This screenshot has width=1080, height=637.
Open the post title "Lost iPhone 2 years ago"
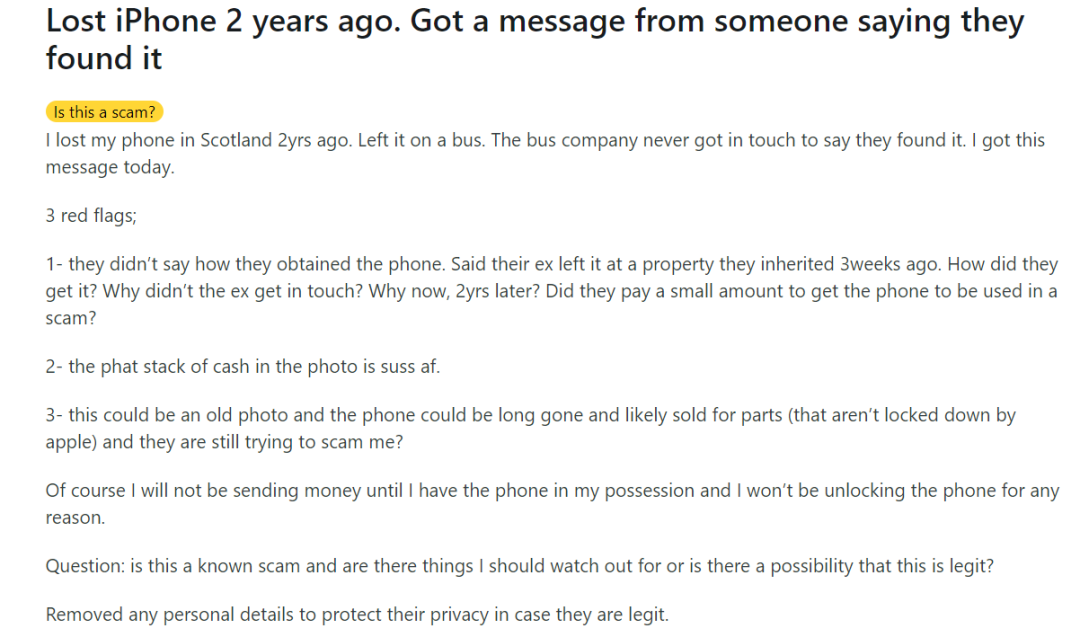coord(534,39)
